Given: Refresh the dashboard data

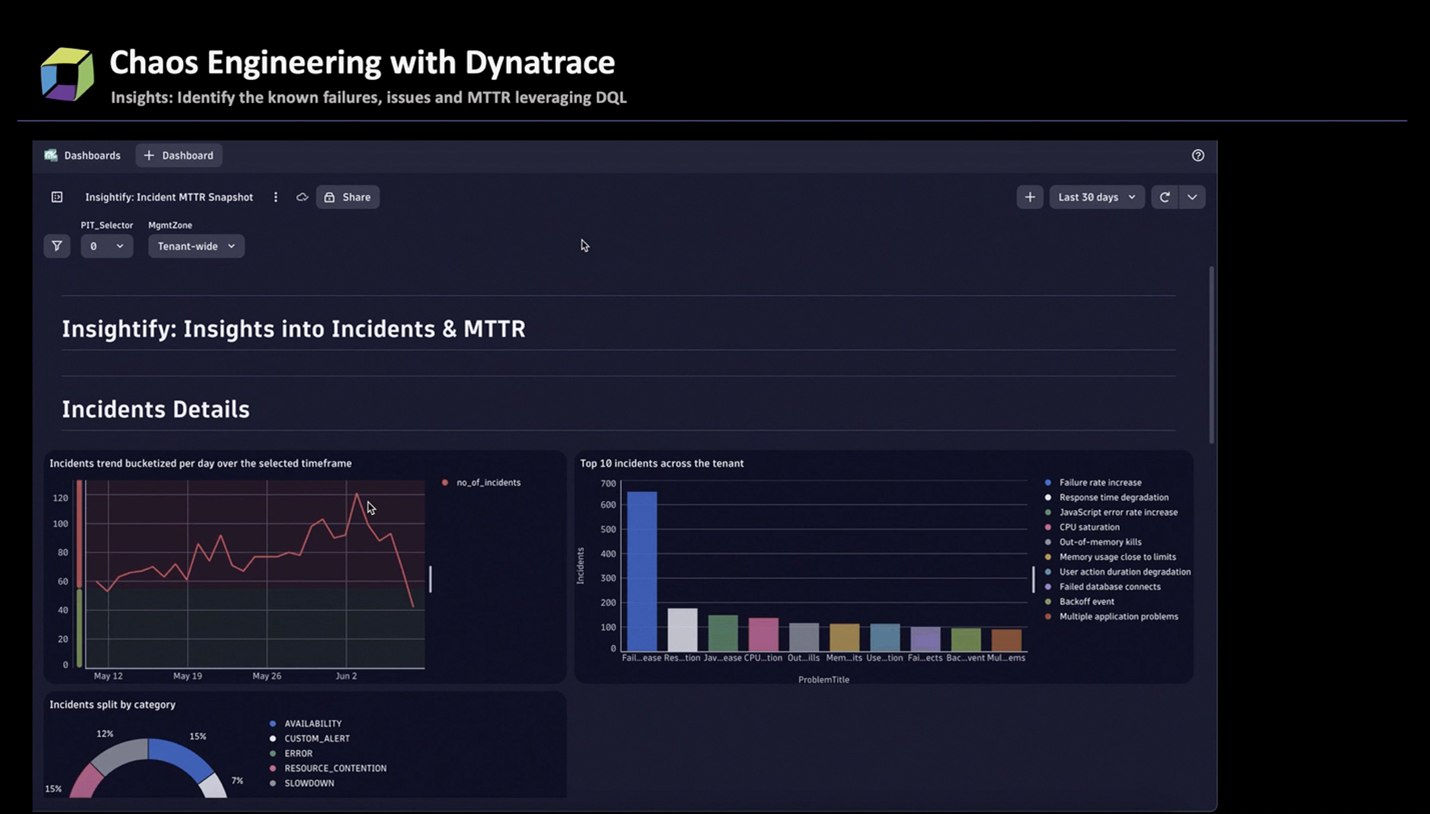Looking at the screenshot, I should (1164, 197).
